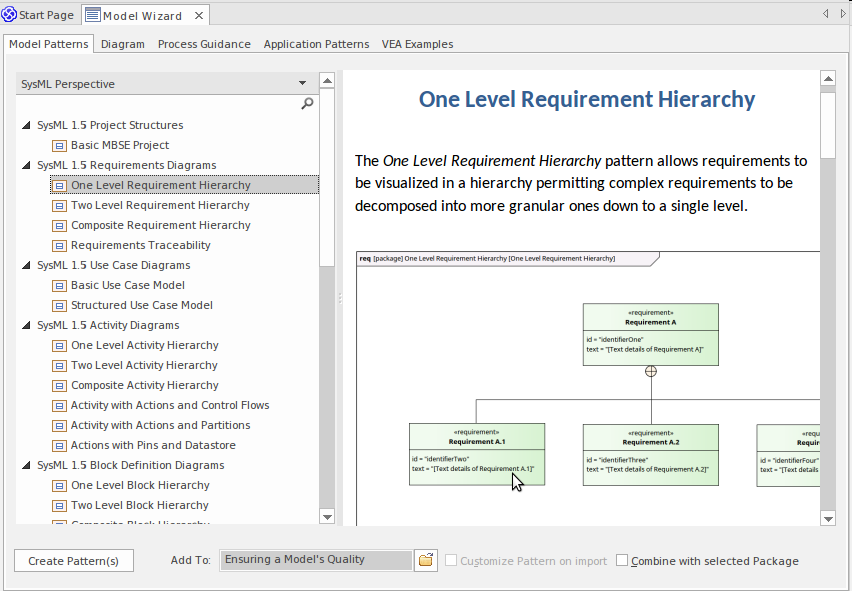
Task: Select Requirement A.2 box in diagram preview
Action: point(650,454)
